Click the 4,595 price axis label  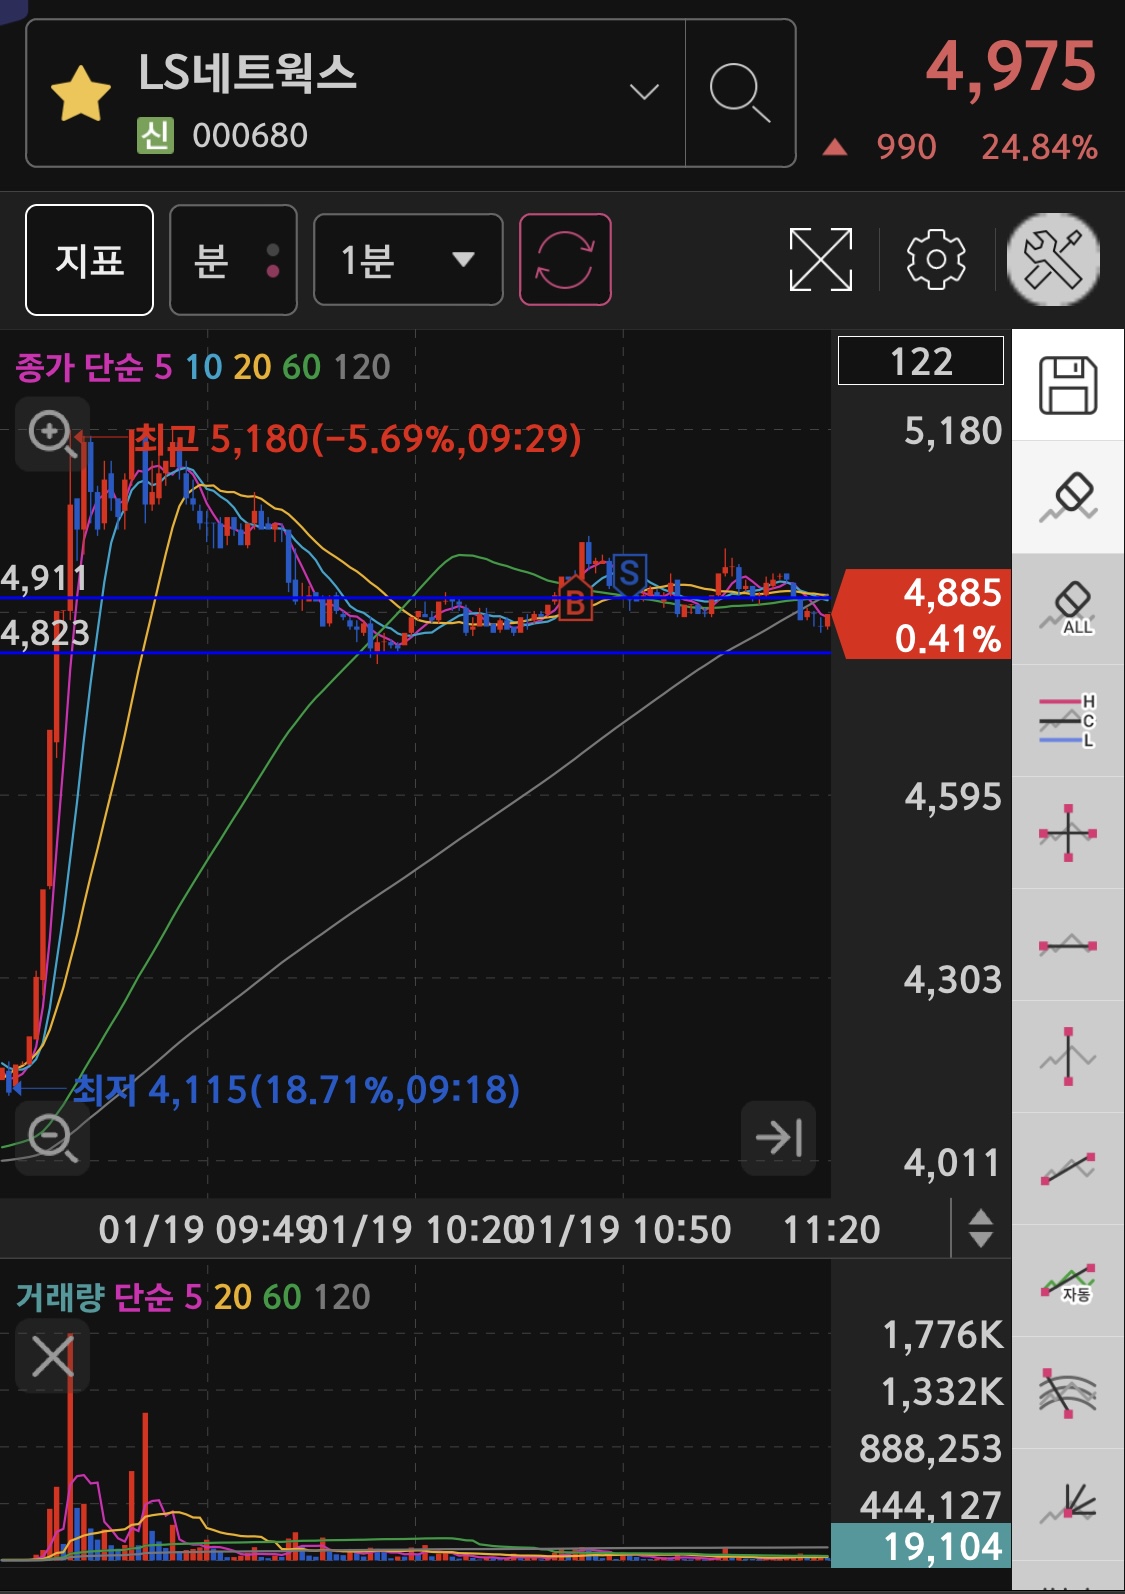pos(952,797)
